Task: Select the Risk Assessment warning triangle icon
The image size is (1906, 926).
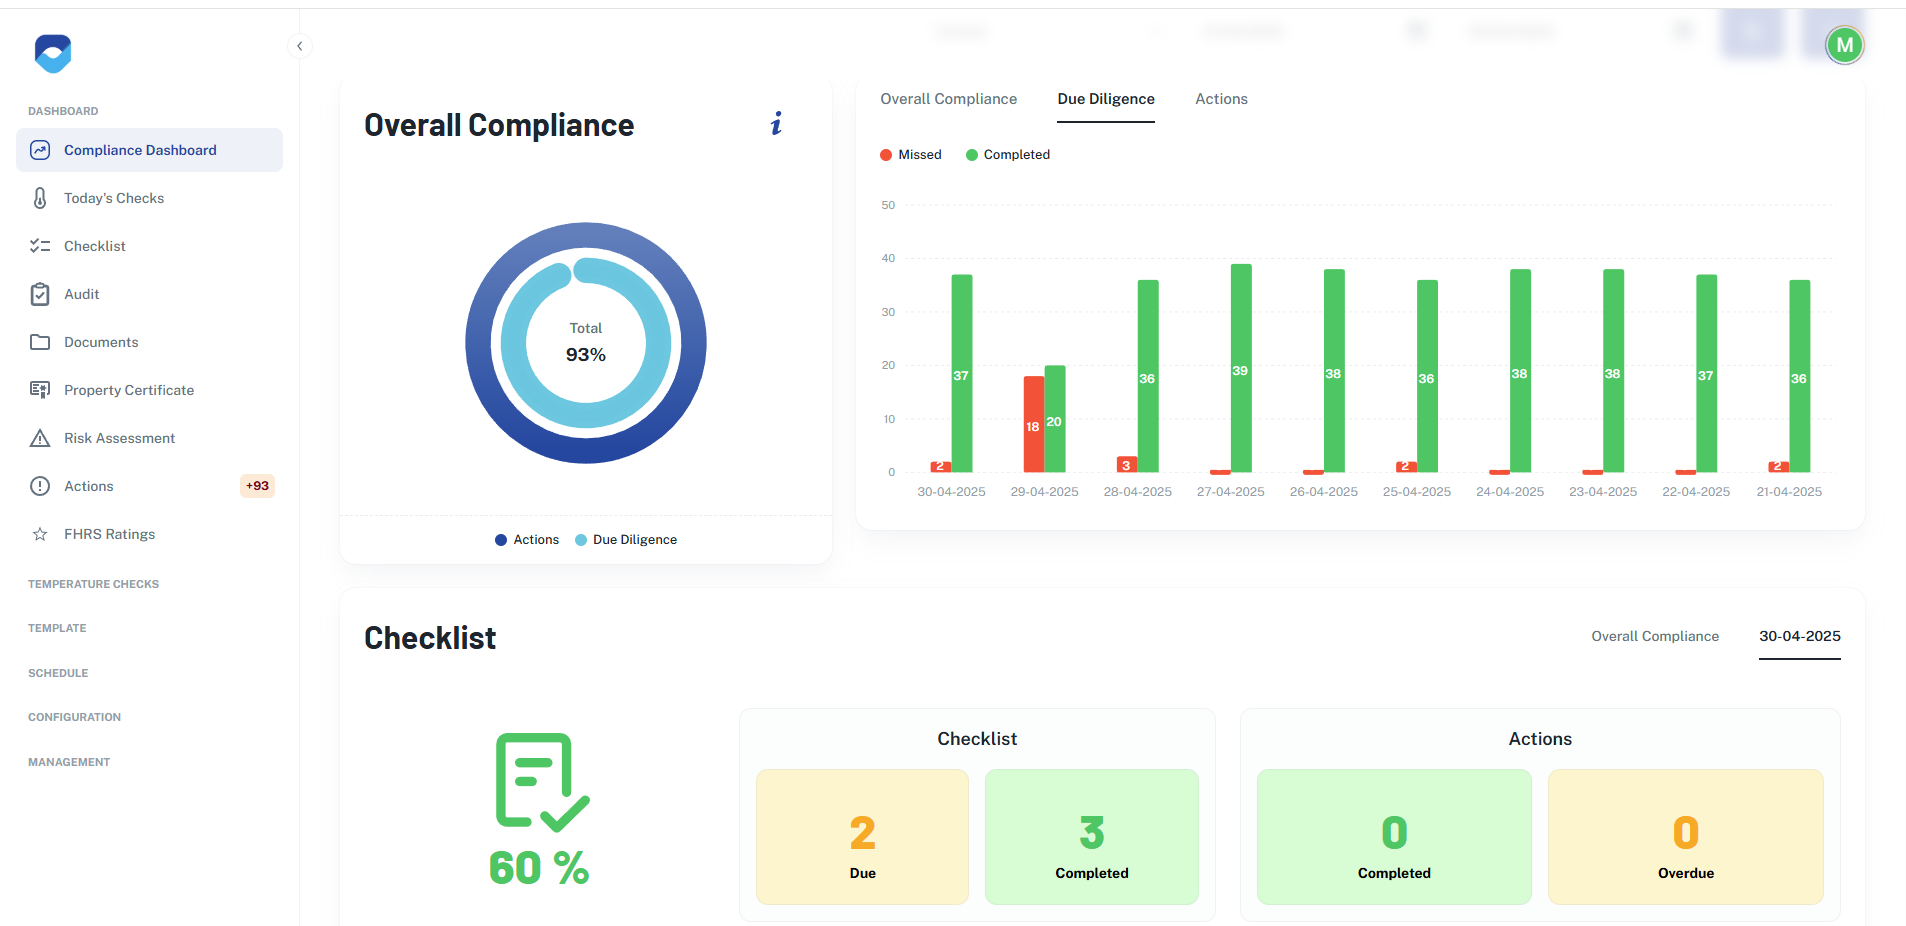Action: pos(40,438)
